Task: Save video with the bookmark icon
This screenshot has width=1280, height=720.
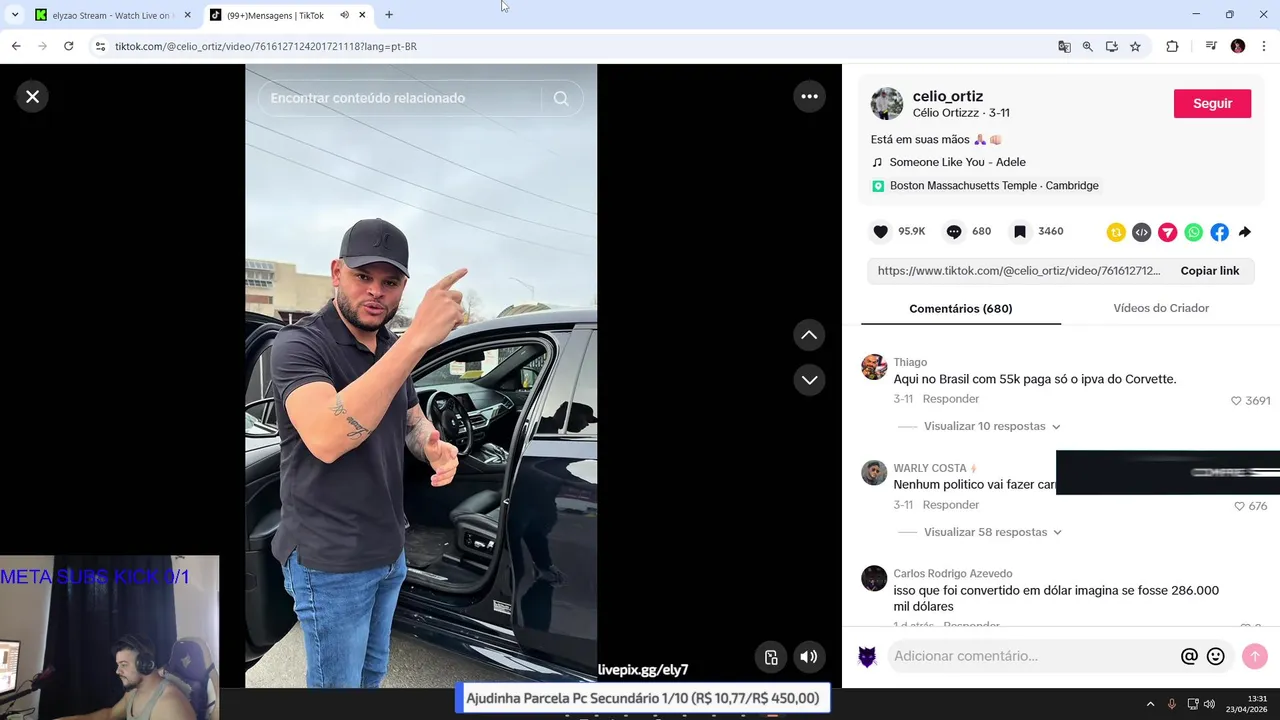Action: (x=1020, y=232)
